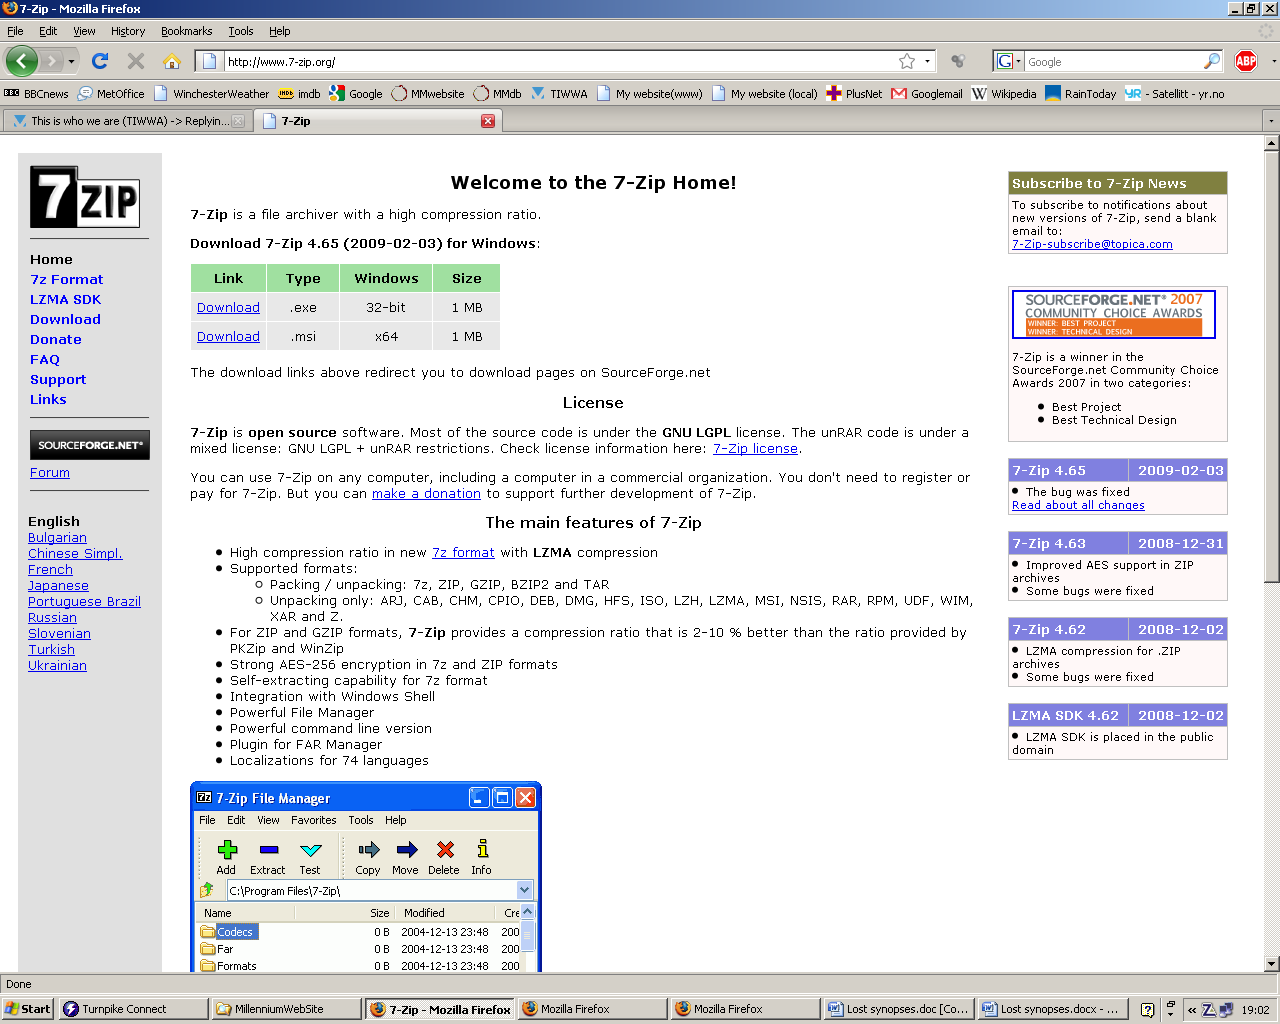The width and height of the screenshot is (1280, 1024).
Task: Open the Firefox home page icon
Action: point(172,61)
